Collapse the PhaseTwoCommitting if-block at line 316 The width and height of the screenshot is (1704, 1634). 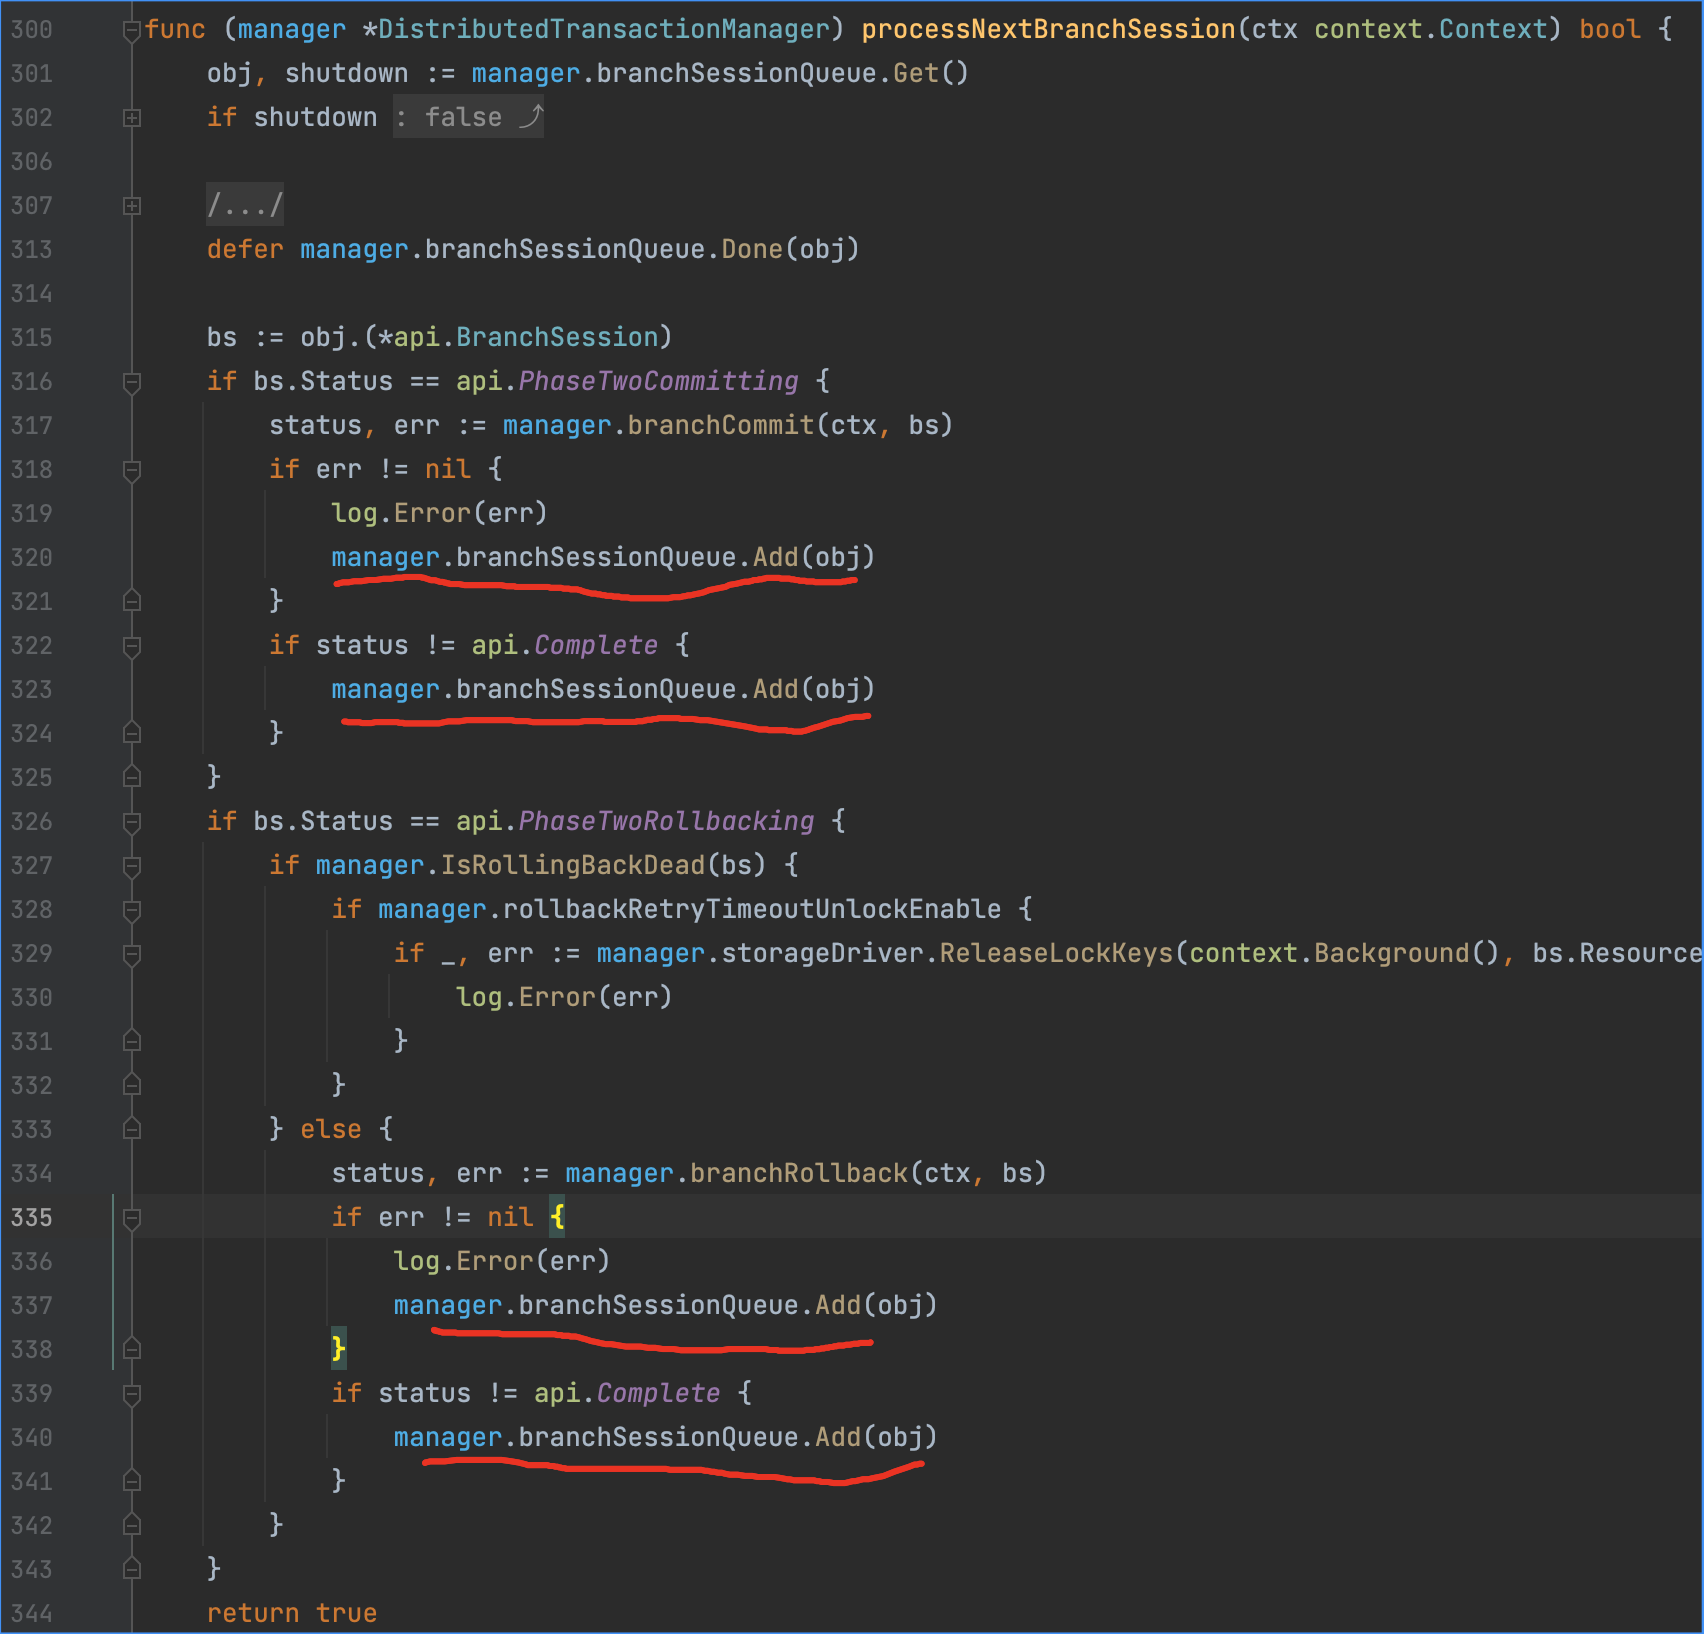point(131,382)
